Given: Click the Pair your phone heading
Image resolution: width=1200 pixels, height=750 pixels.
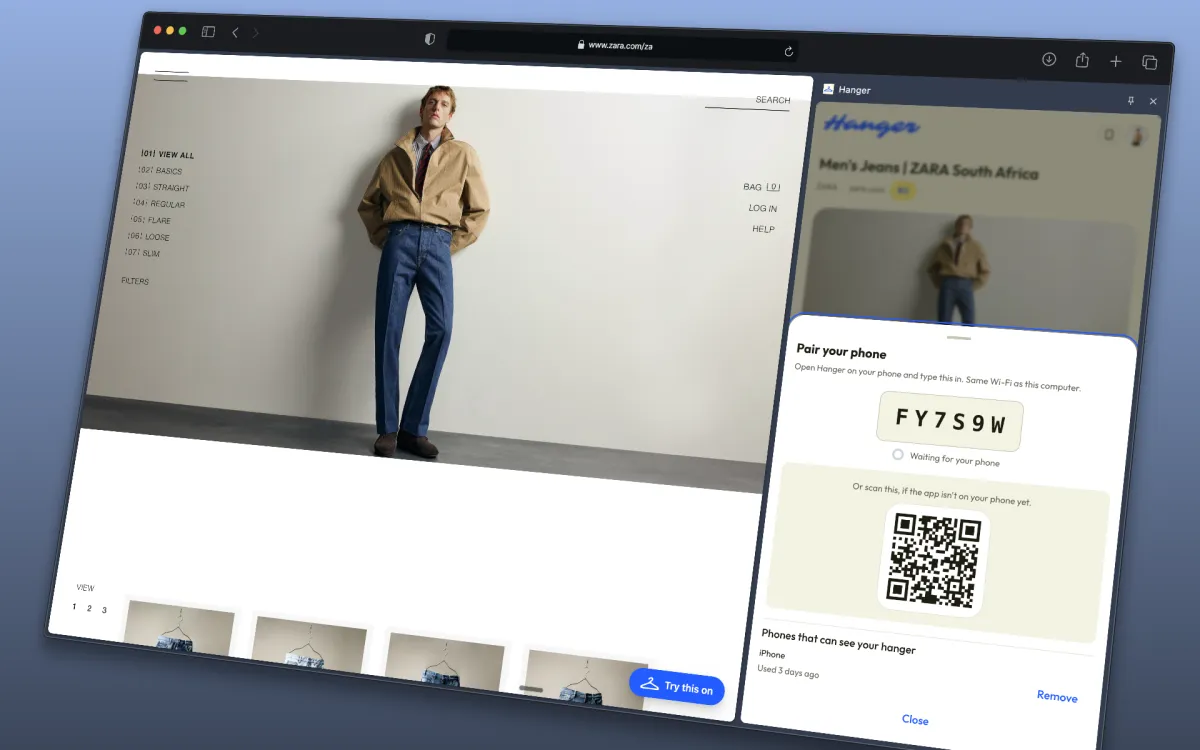Looking at the screenshot, I should coord(841,352).
